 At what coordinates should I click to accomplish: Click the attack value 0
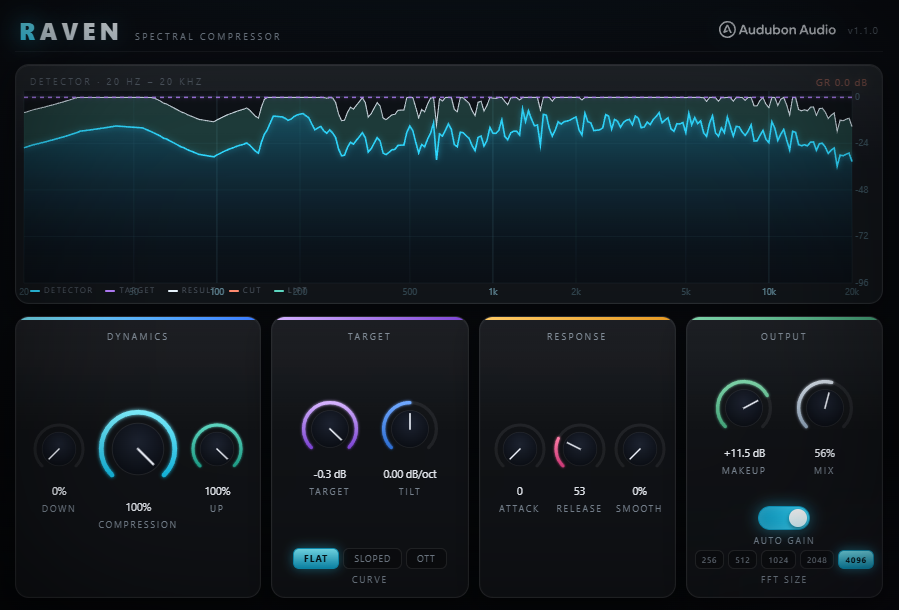pos(519,491)
